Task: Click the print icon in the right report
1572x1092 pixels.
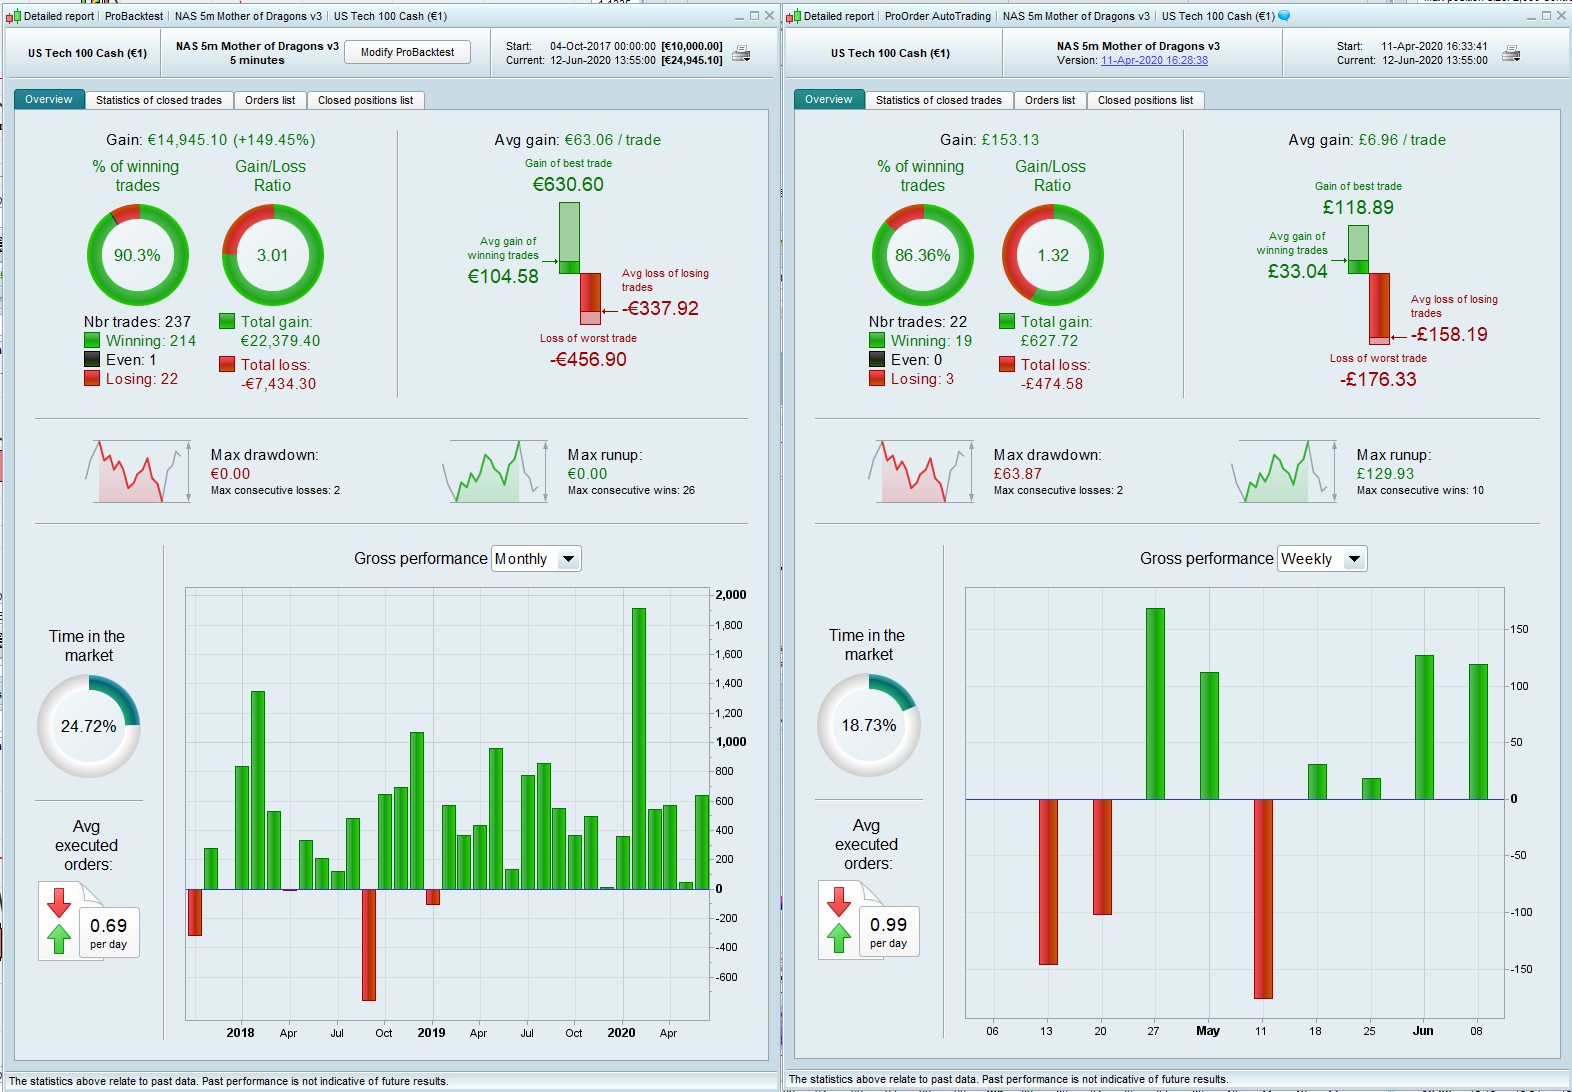Action: coord(1511,53)
